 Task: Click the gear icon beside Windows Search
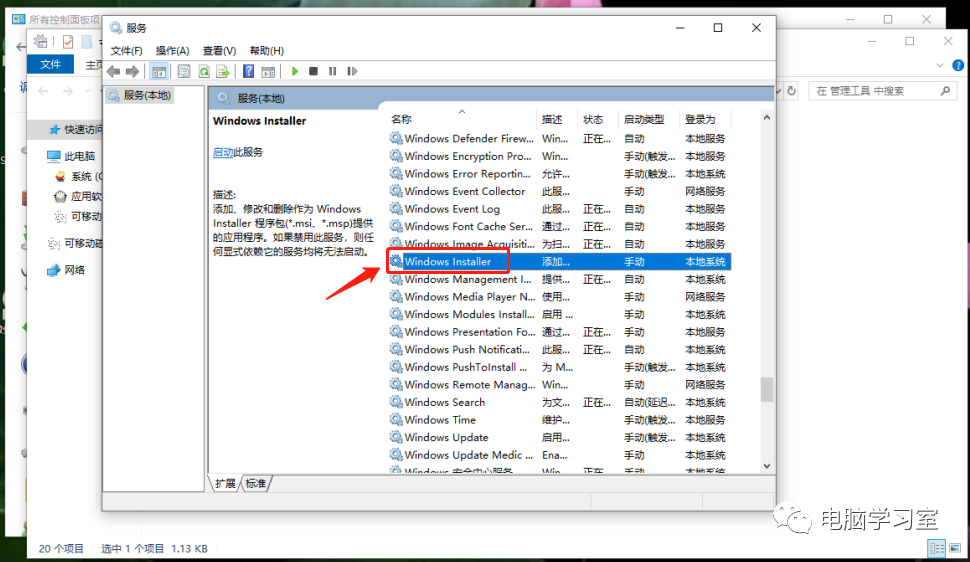[396, 402]
